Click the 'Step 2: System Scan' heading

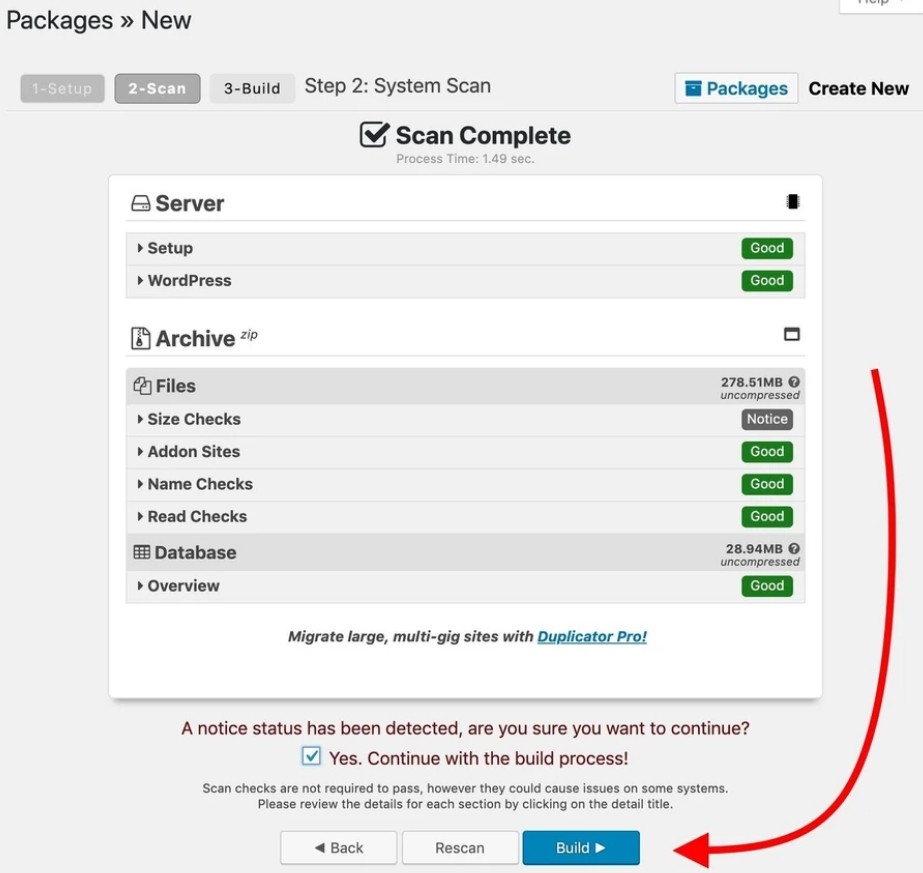(397, 86)
